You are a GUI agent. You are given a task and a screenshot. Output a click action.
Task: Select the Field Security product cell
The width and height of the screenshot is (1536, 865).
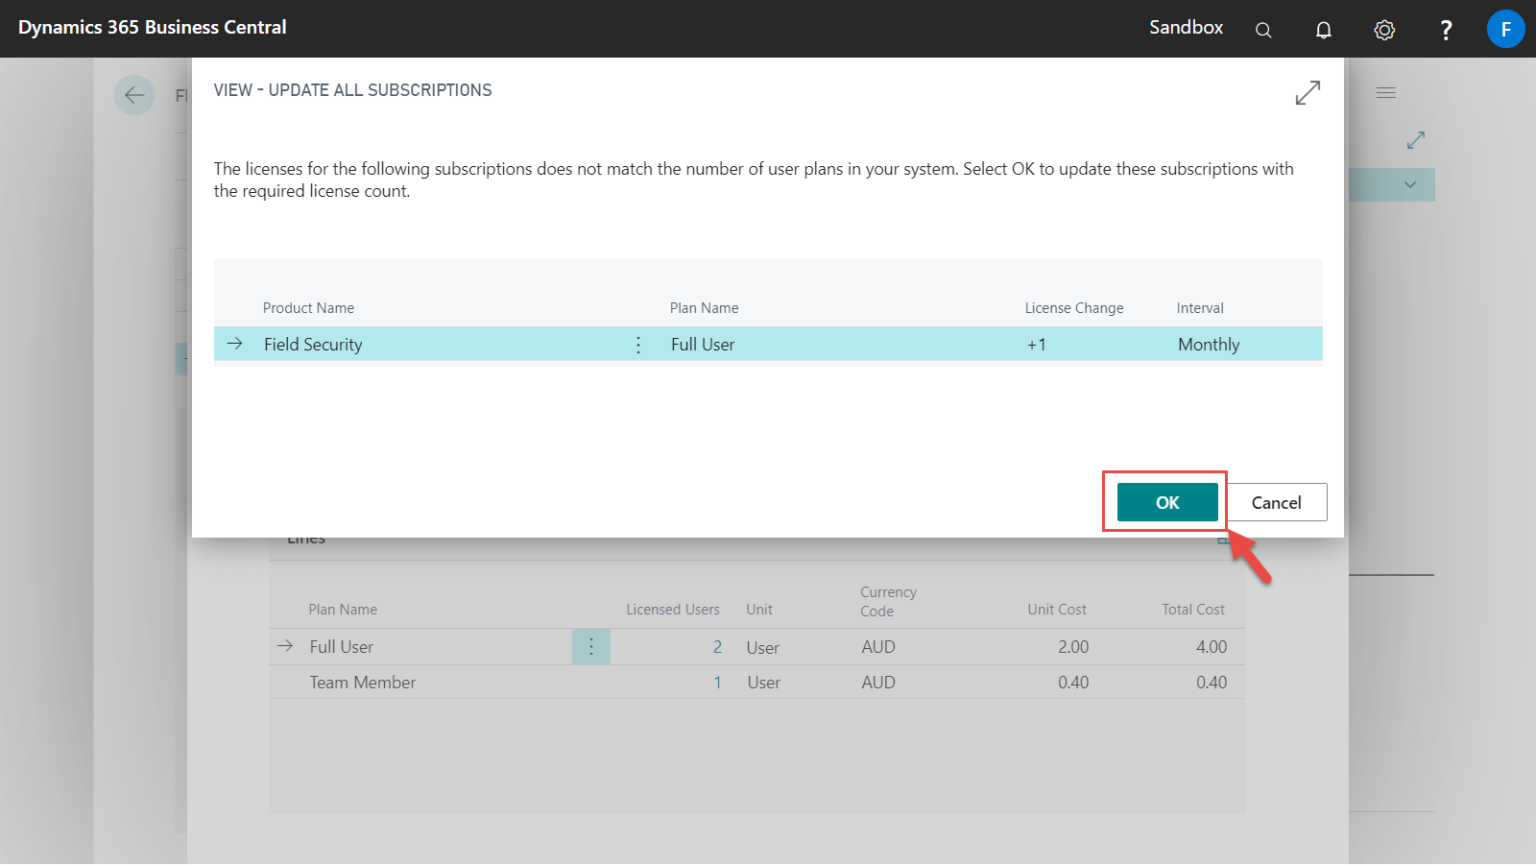[313, 345]
